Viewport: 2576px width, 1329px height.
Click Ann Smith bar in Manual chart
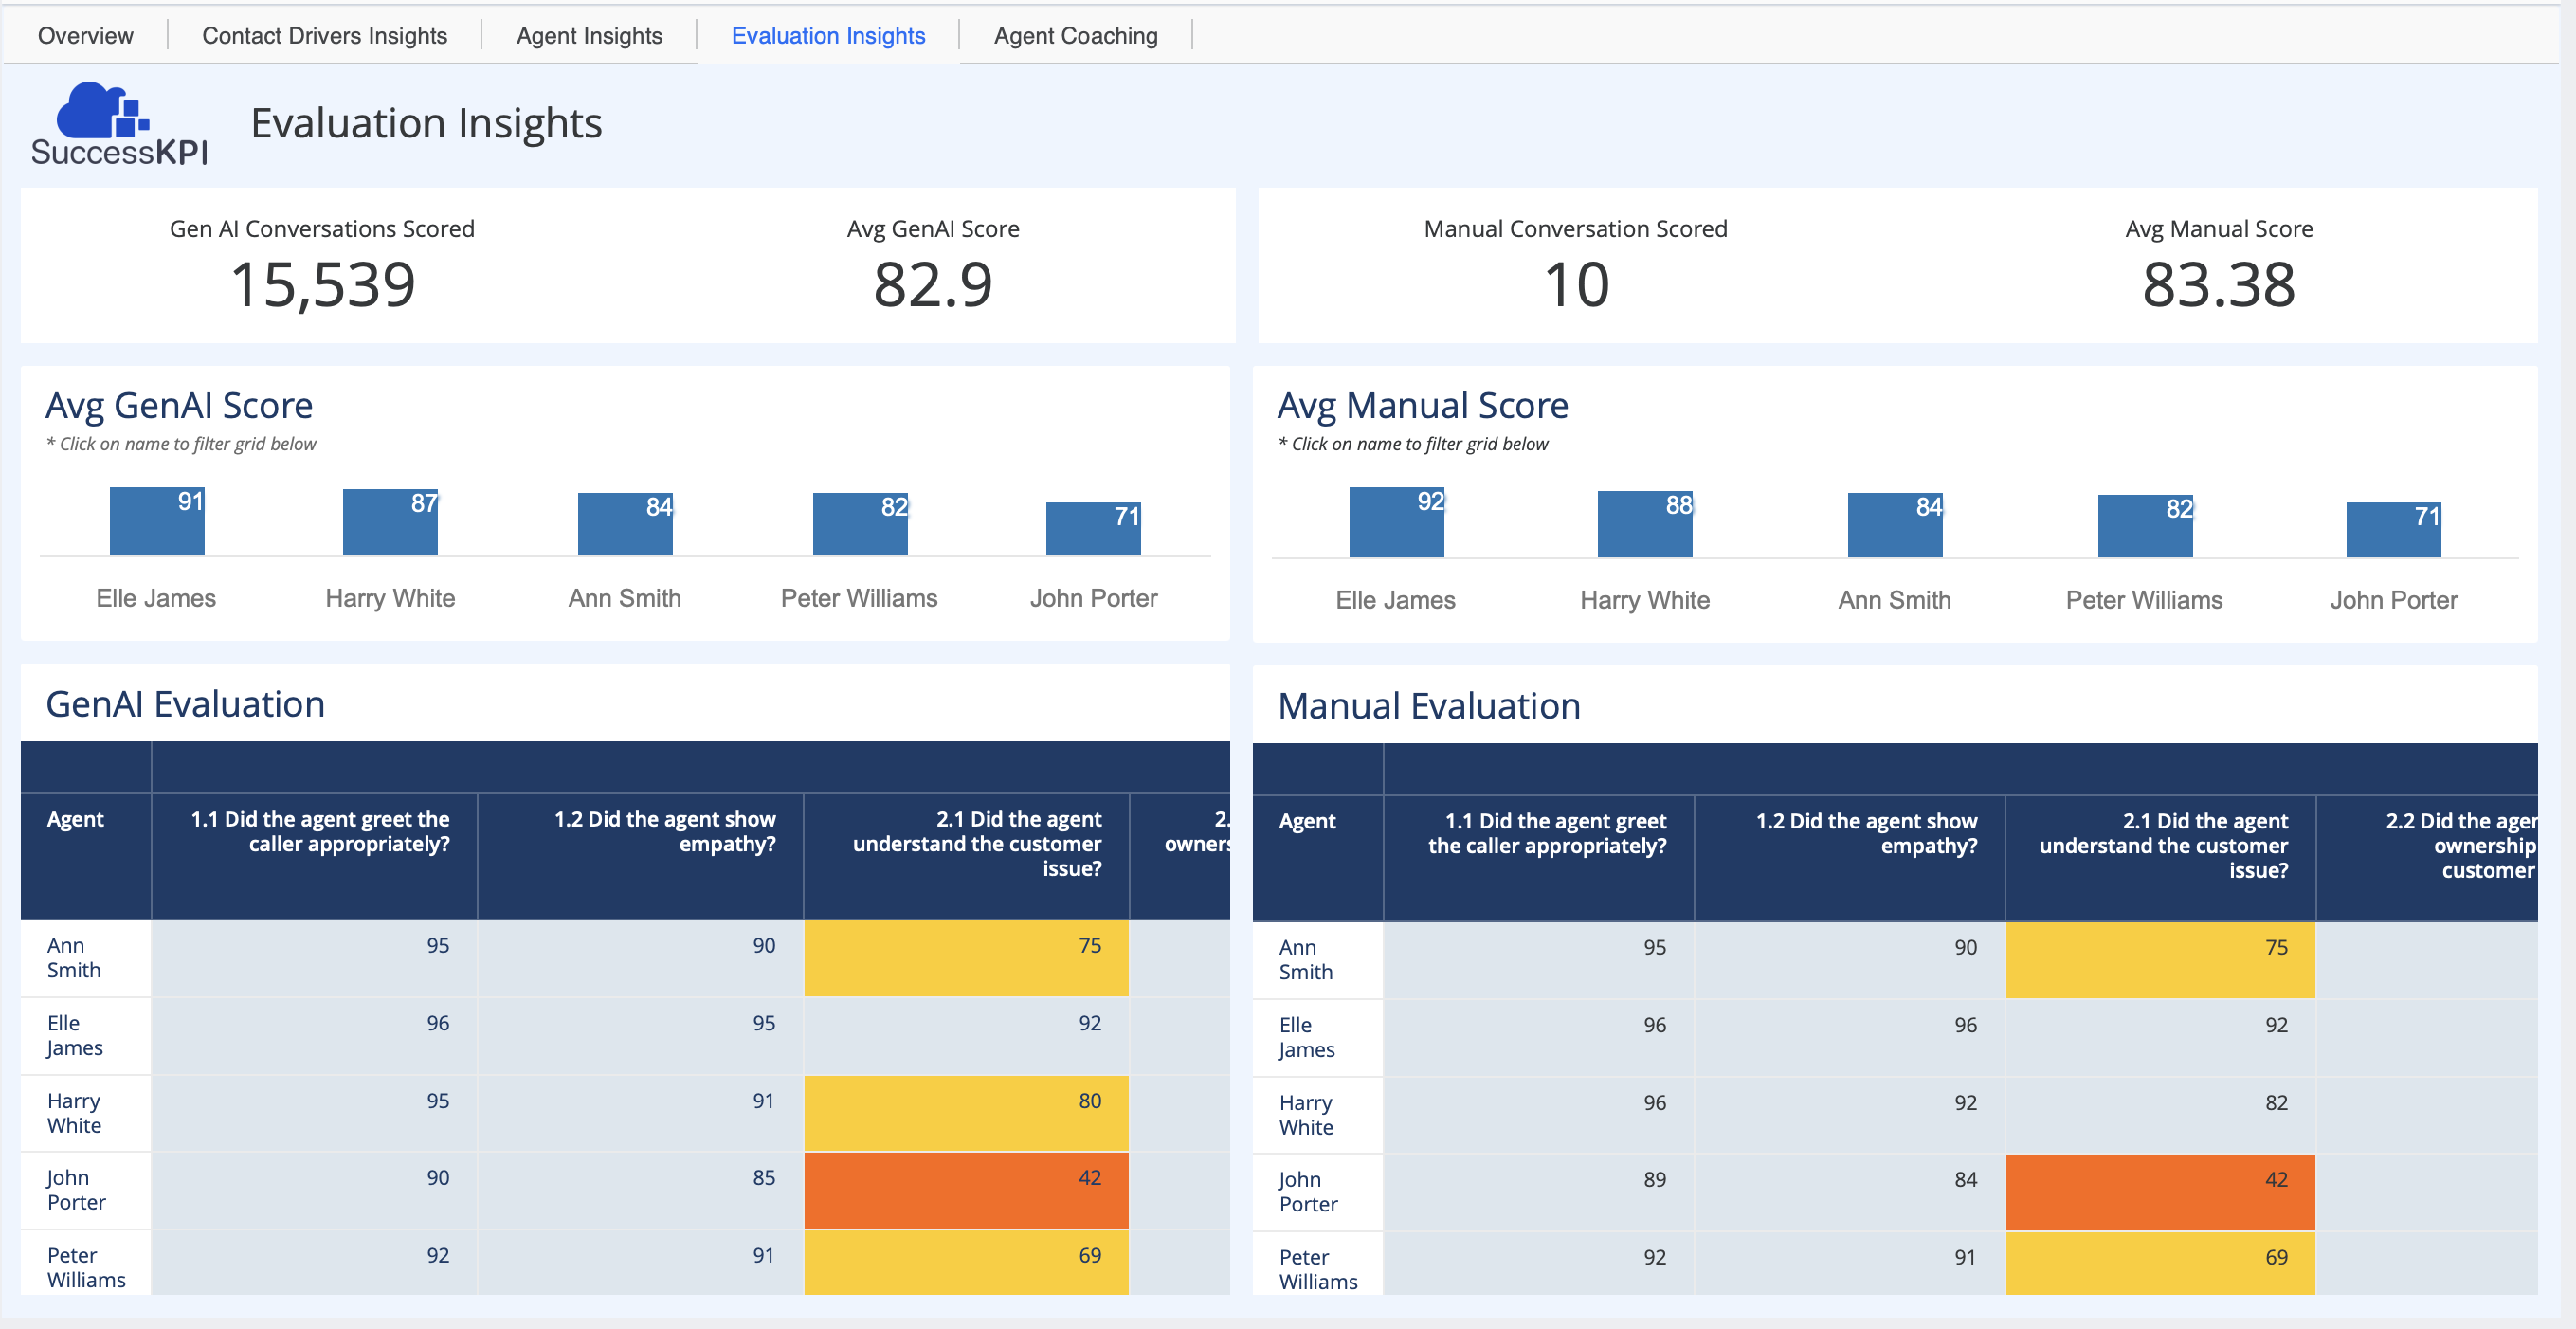tap(1894, 525)
